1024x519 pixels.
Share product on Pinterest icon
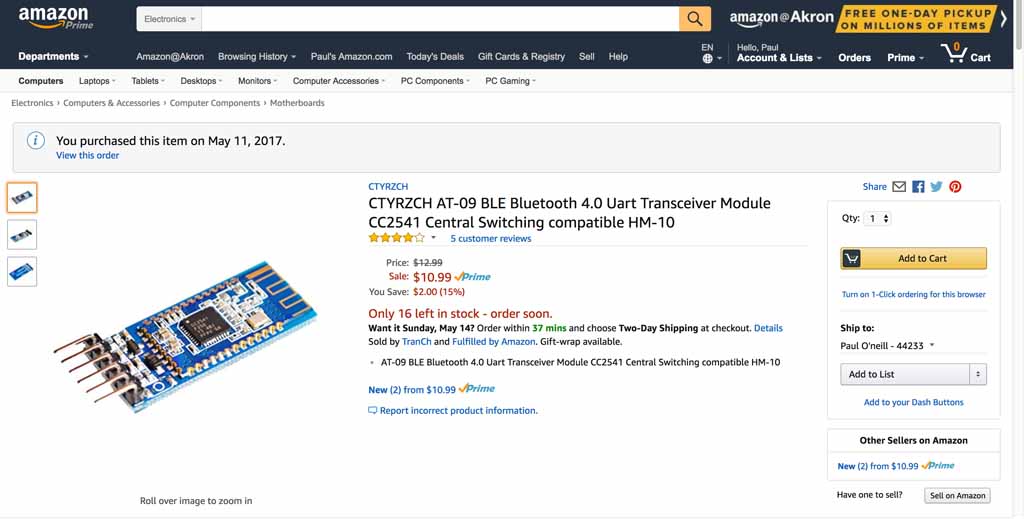(x=955, y=187)
